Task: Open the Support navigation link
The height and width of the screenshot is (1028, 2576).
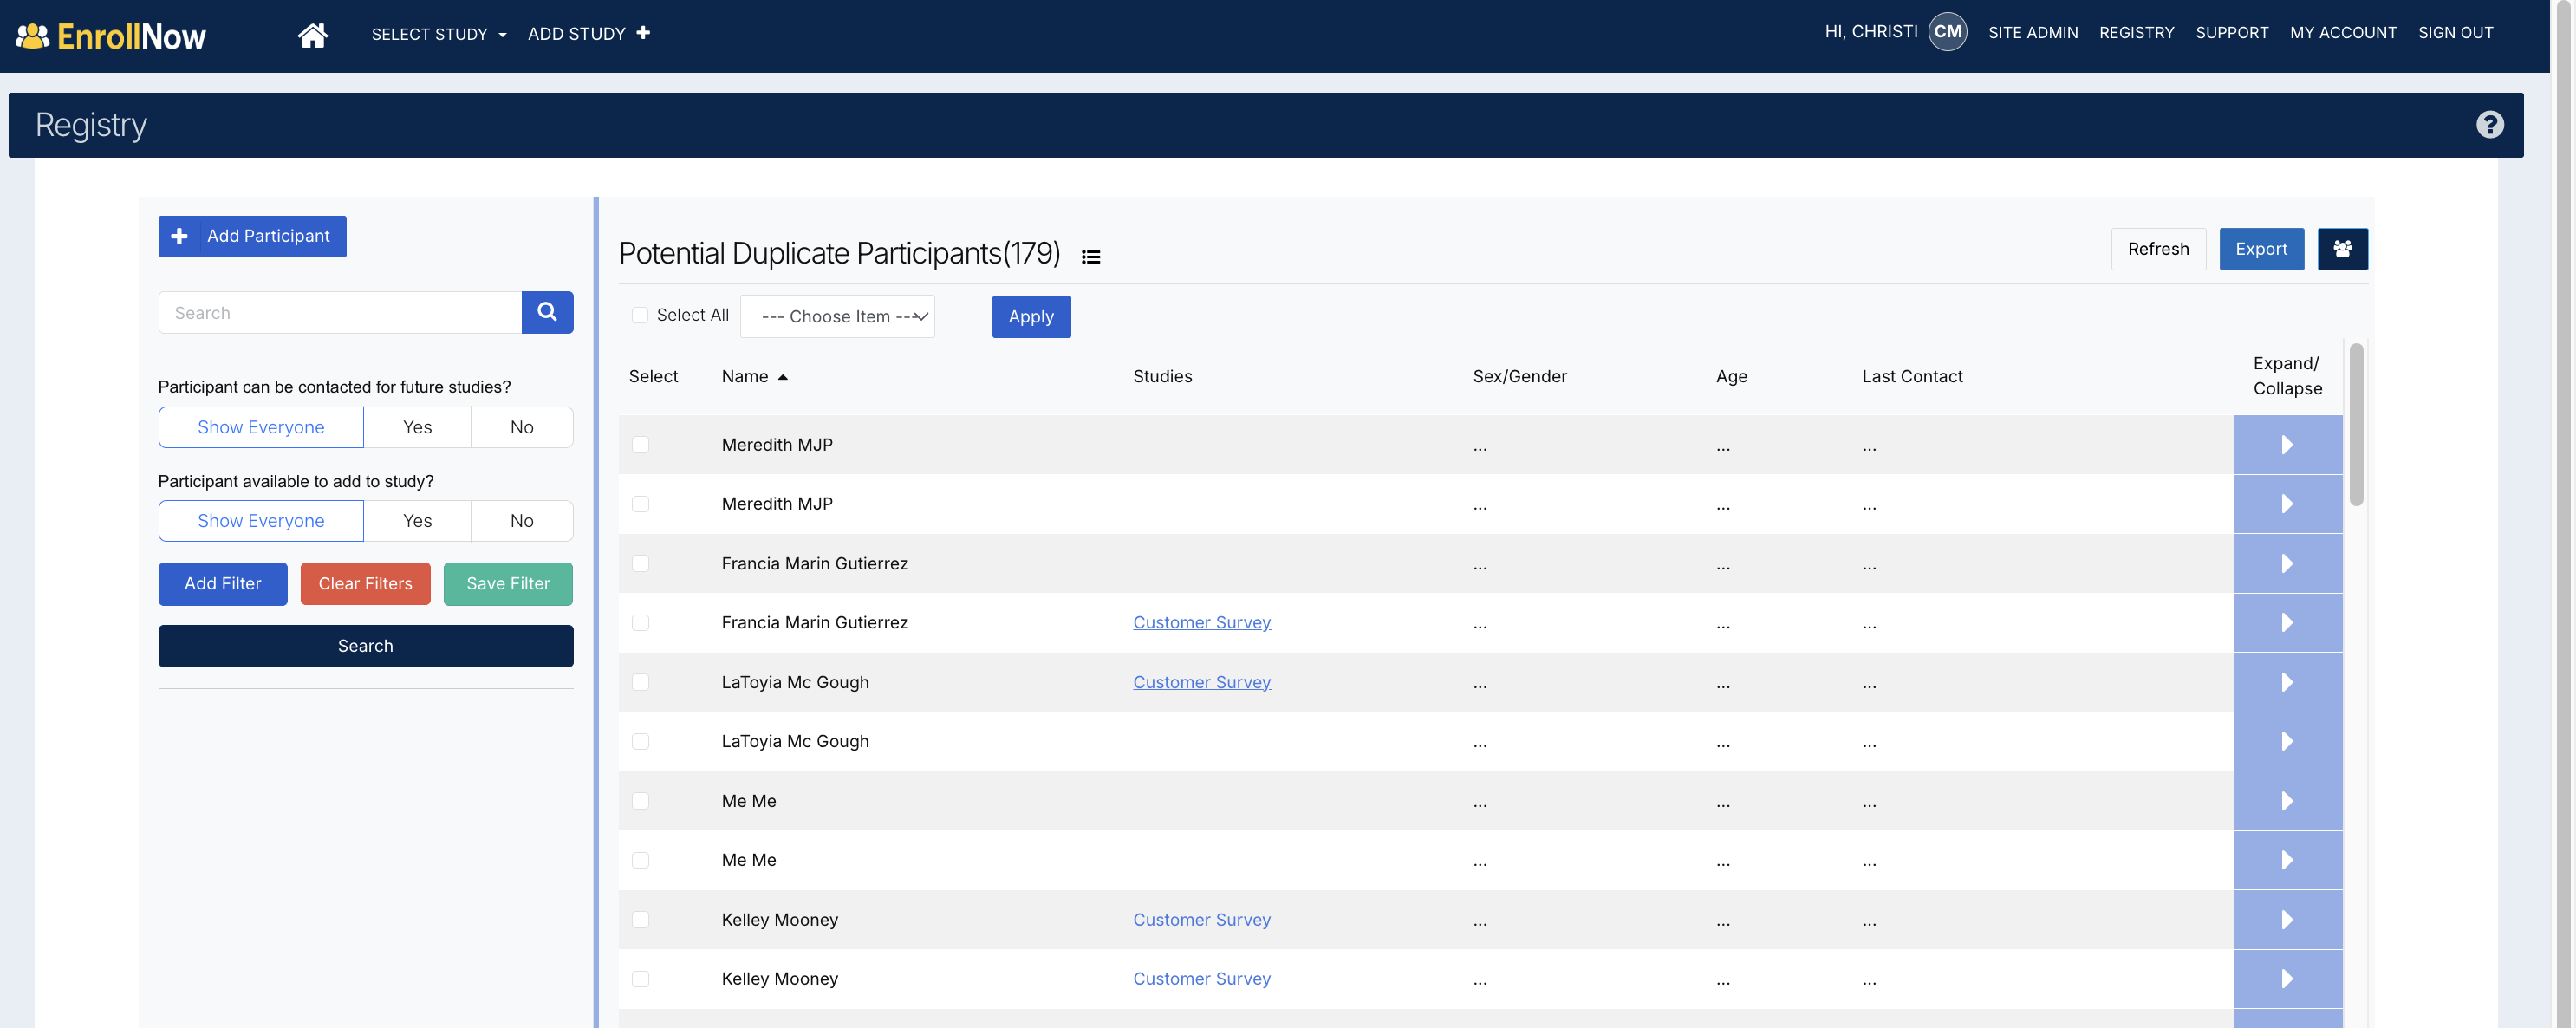Action: click(x=2232, y=33)
